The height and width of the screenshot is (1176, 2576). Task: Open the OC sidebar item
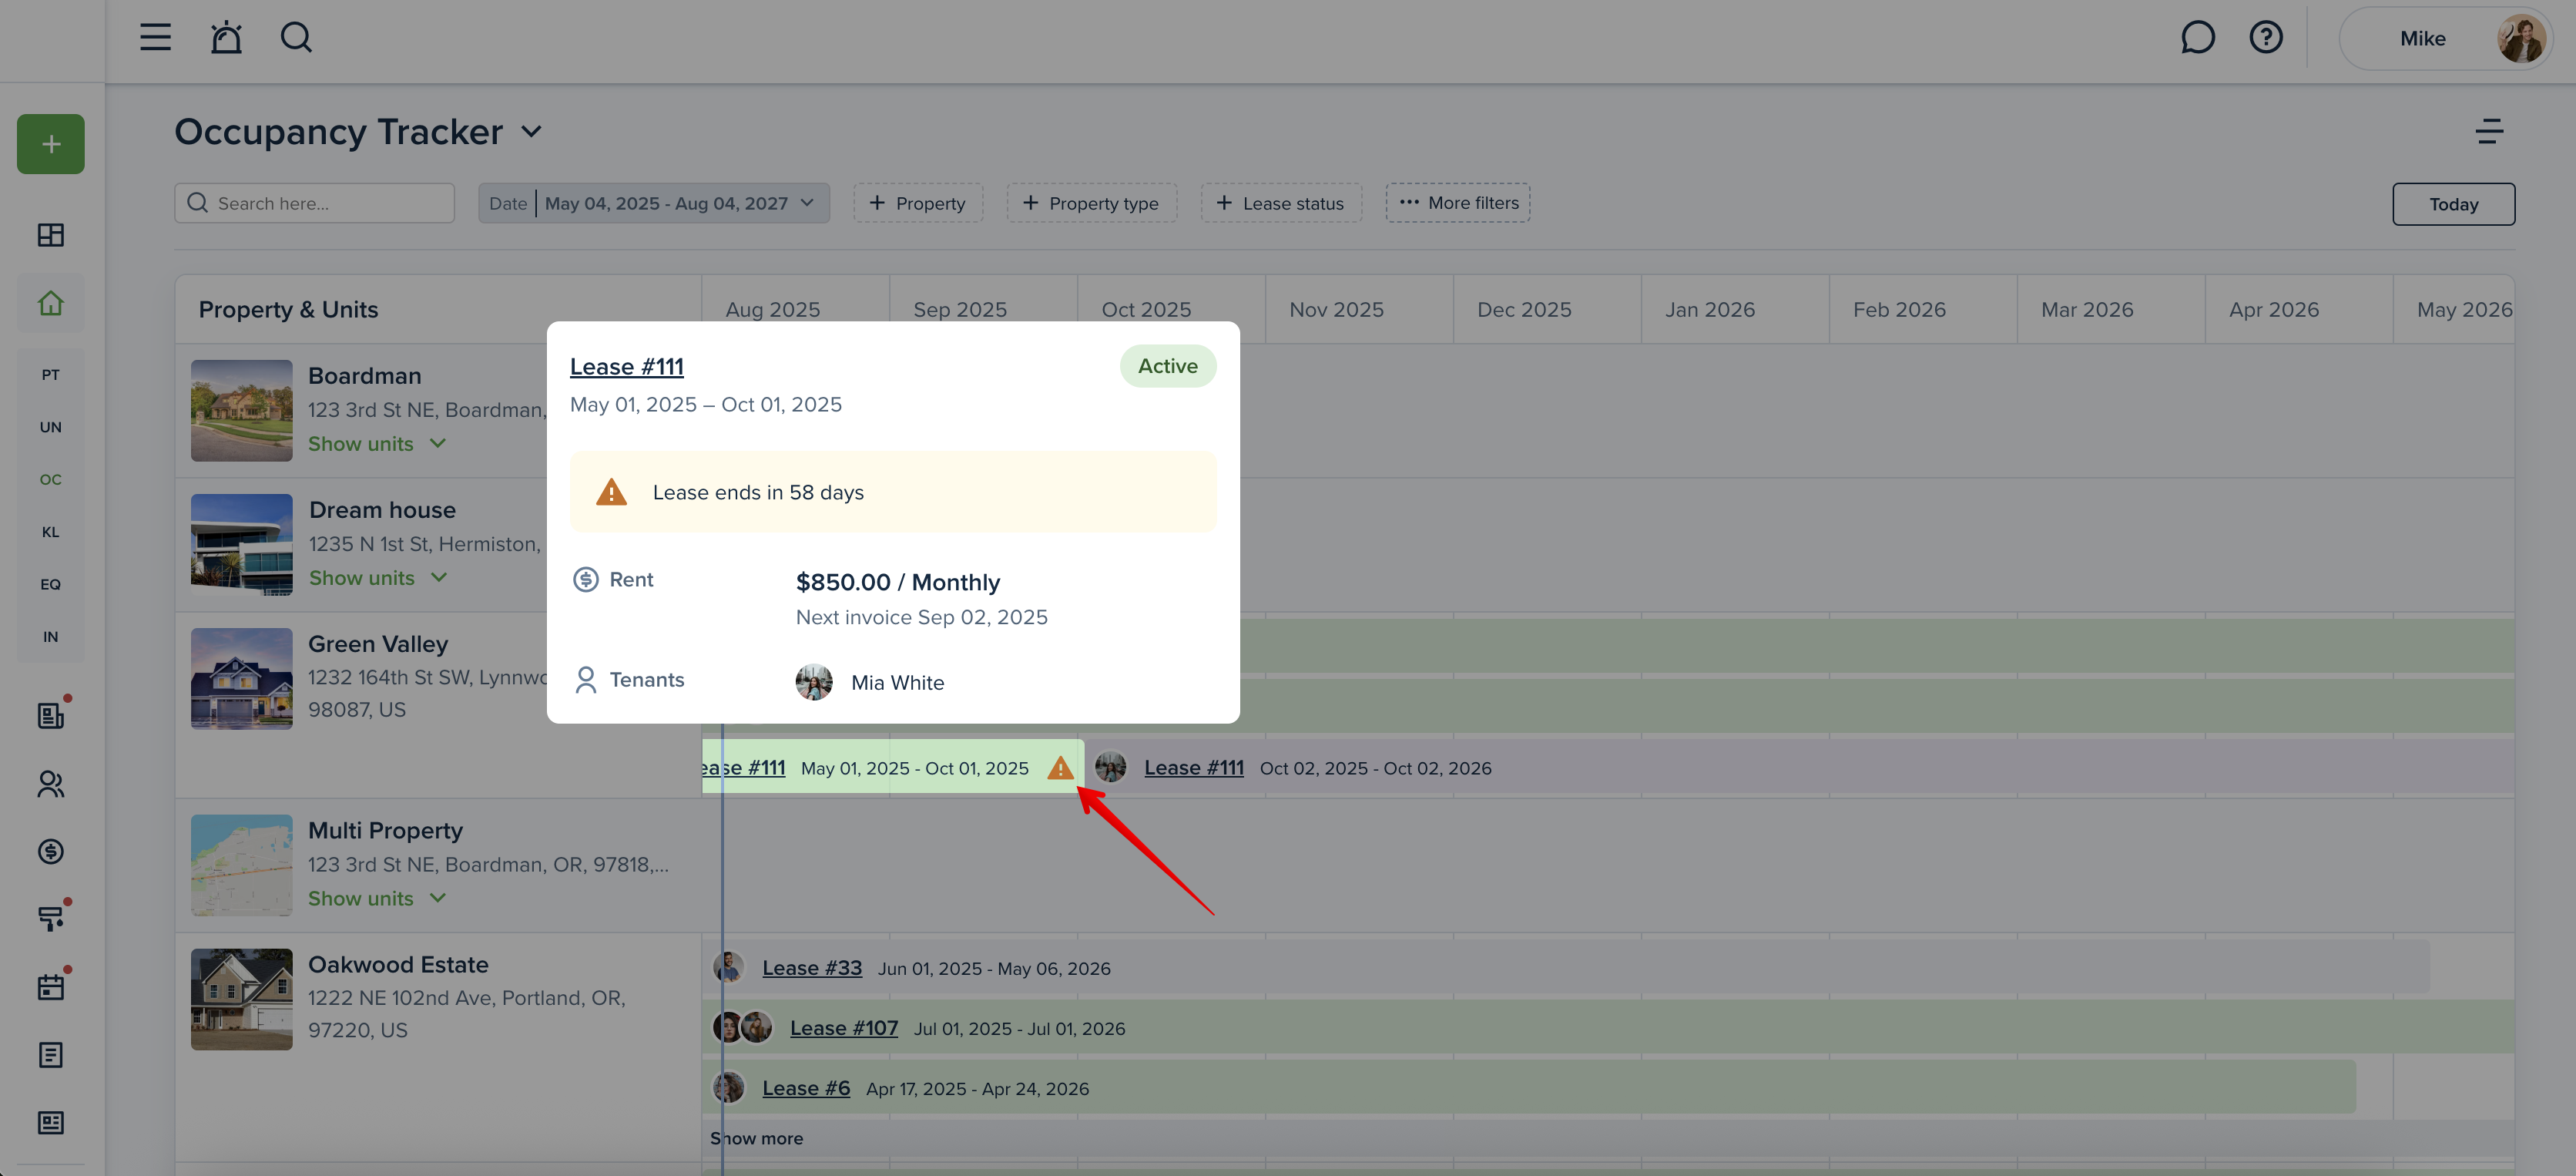(x=51, y=480)
